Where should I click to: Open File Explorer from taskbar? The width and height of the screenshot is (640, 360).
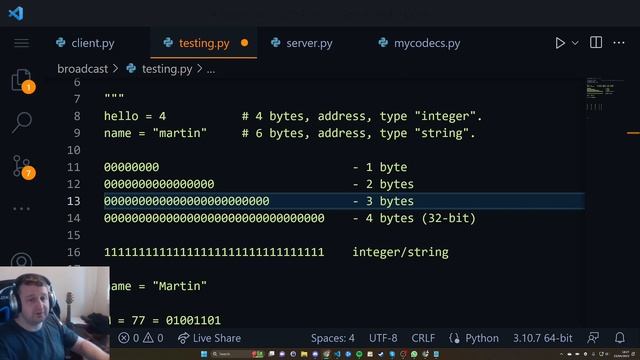304,354
